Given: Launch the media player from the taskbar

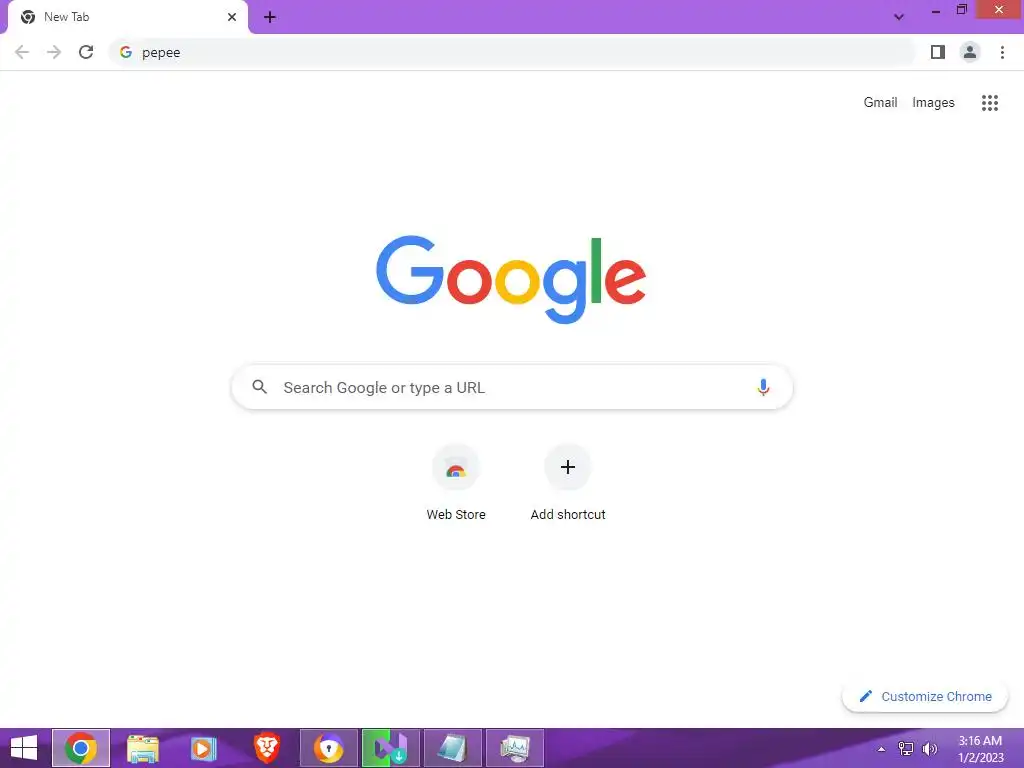Looking at the screenshot, I should coord(204,748).
